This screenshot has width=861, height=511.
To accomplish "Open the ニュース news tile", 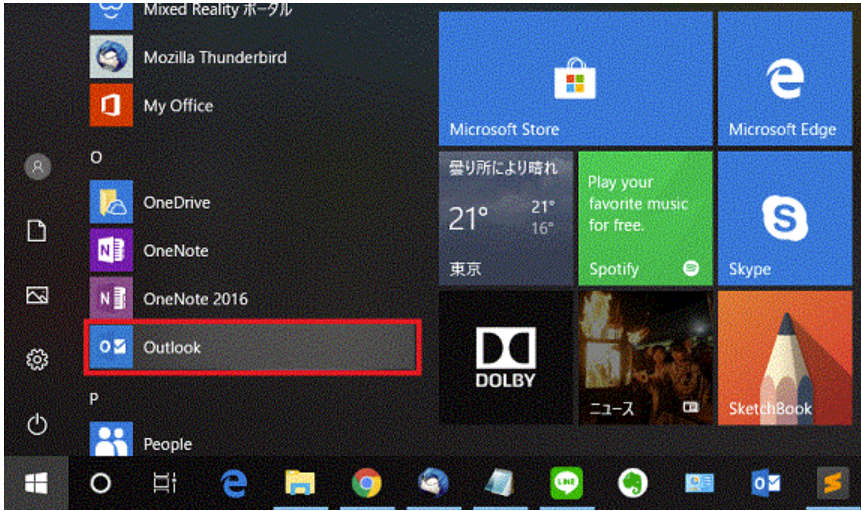I will (x=645, y=358).
